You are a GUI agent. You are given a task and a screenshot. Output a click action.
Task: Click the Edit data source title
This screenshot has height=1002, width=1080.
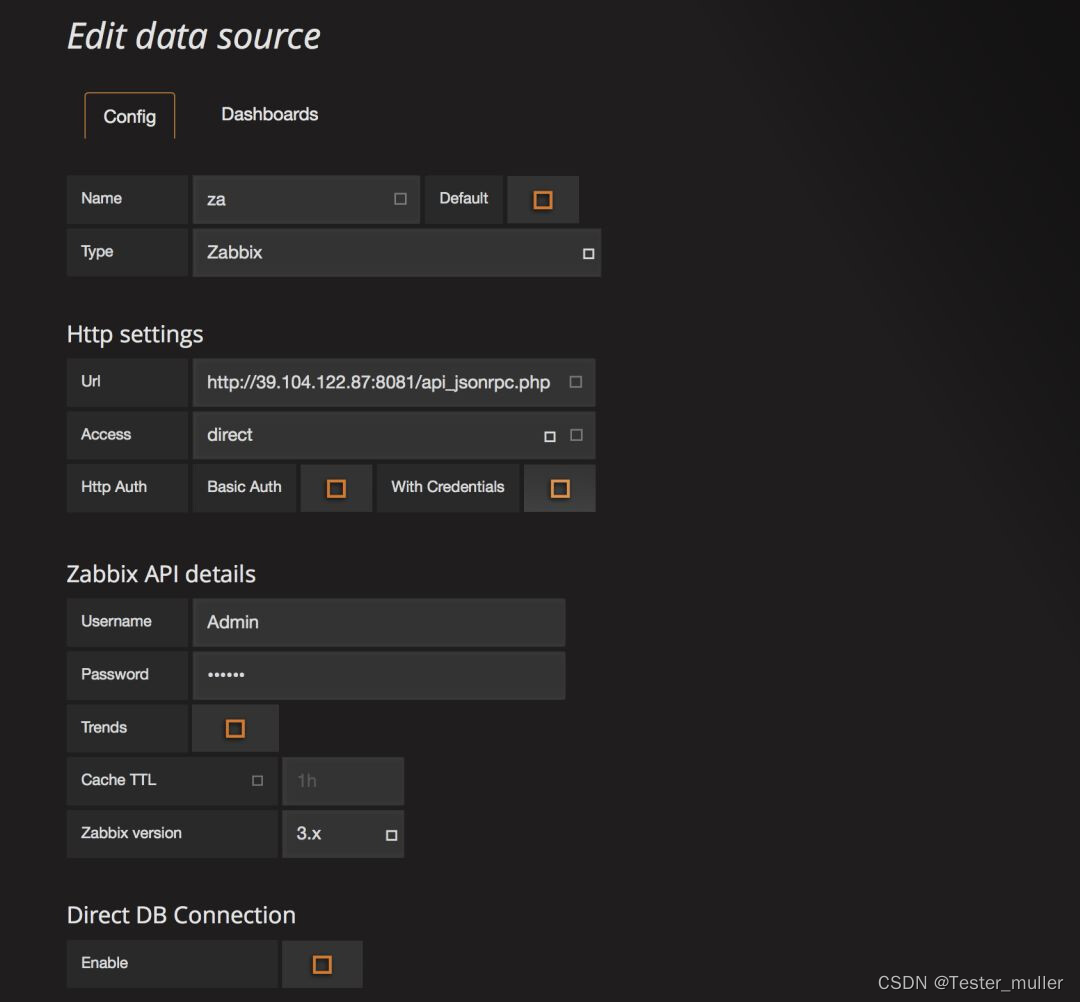194,36
